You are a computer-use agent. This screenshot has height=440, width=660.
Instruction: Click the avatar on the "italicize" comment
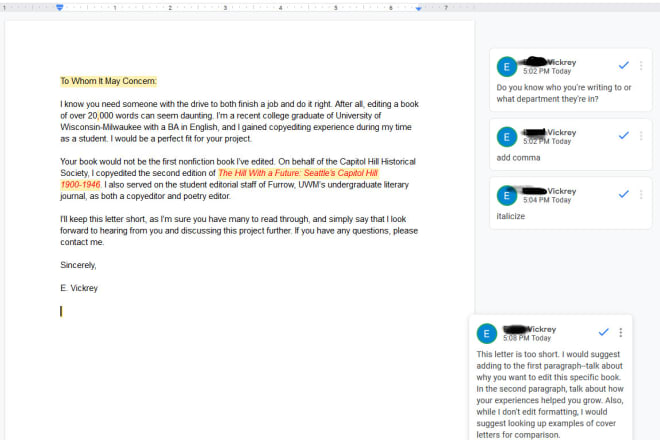click(507, 194)
